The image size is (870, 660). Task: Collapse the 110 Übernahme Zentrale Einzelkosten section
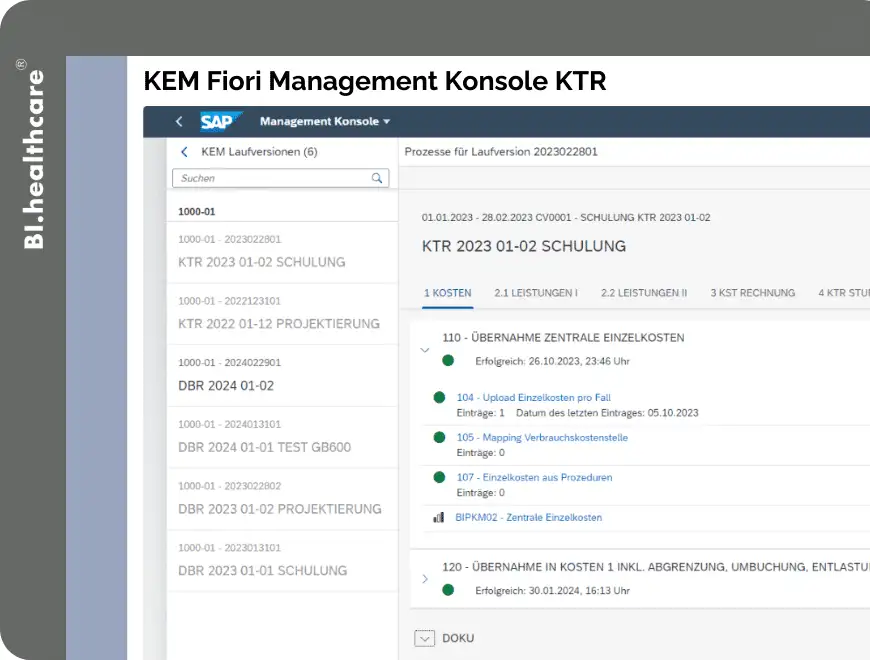[x=425, y=349]
